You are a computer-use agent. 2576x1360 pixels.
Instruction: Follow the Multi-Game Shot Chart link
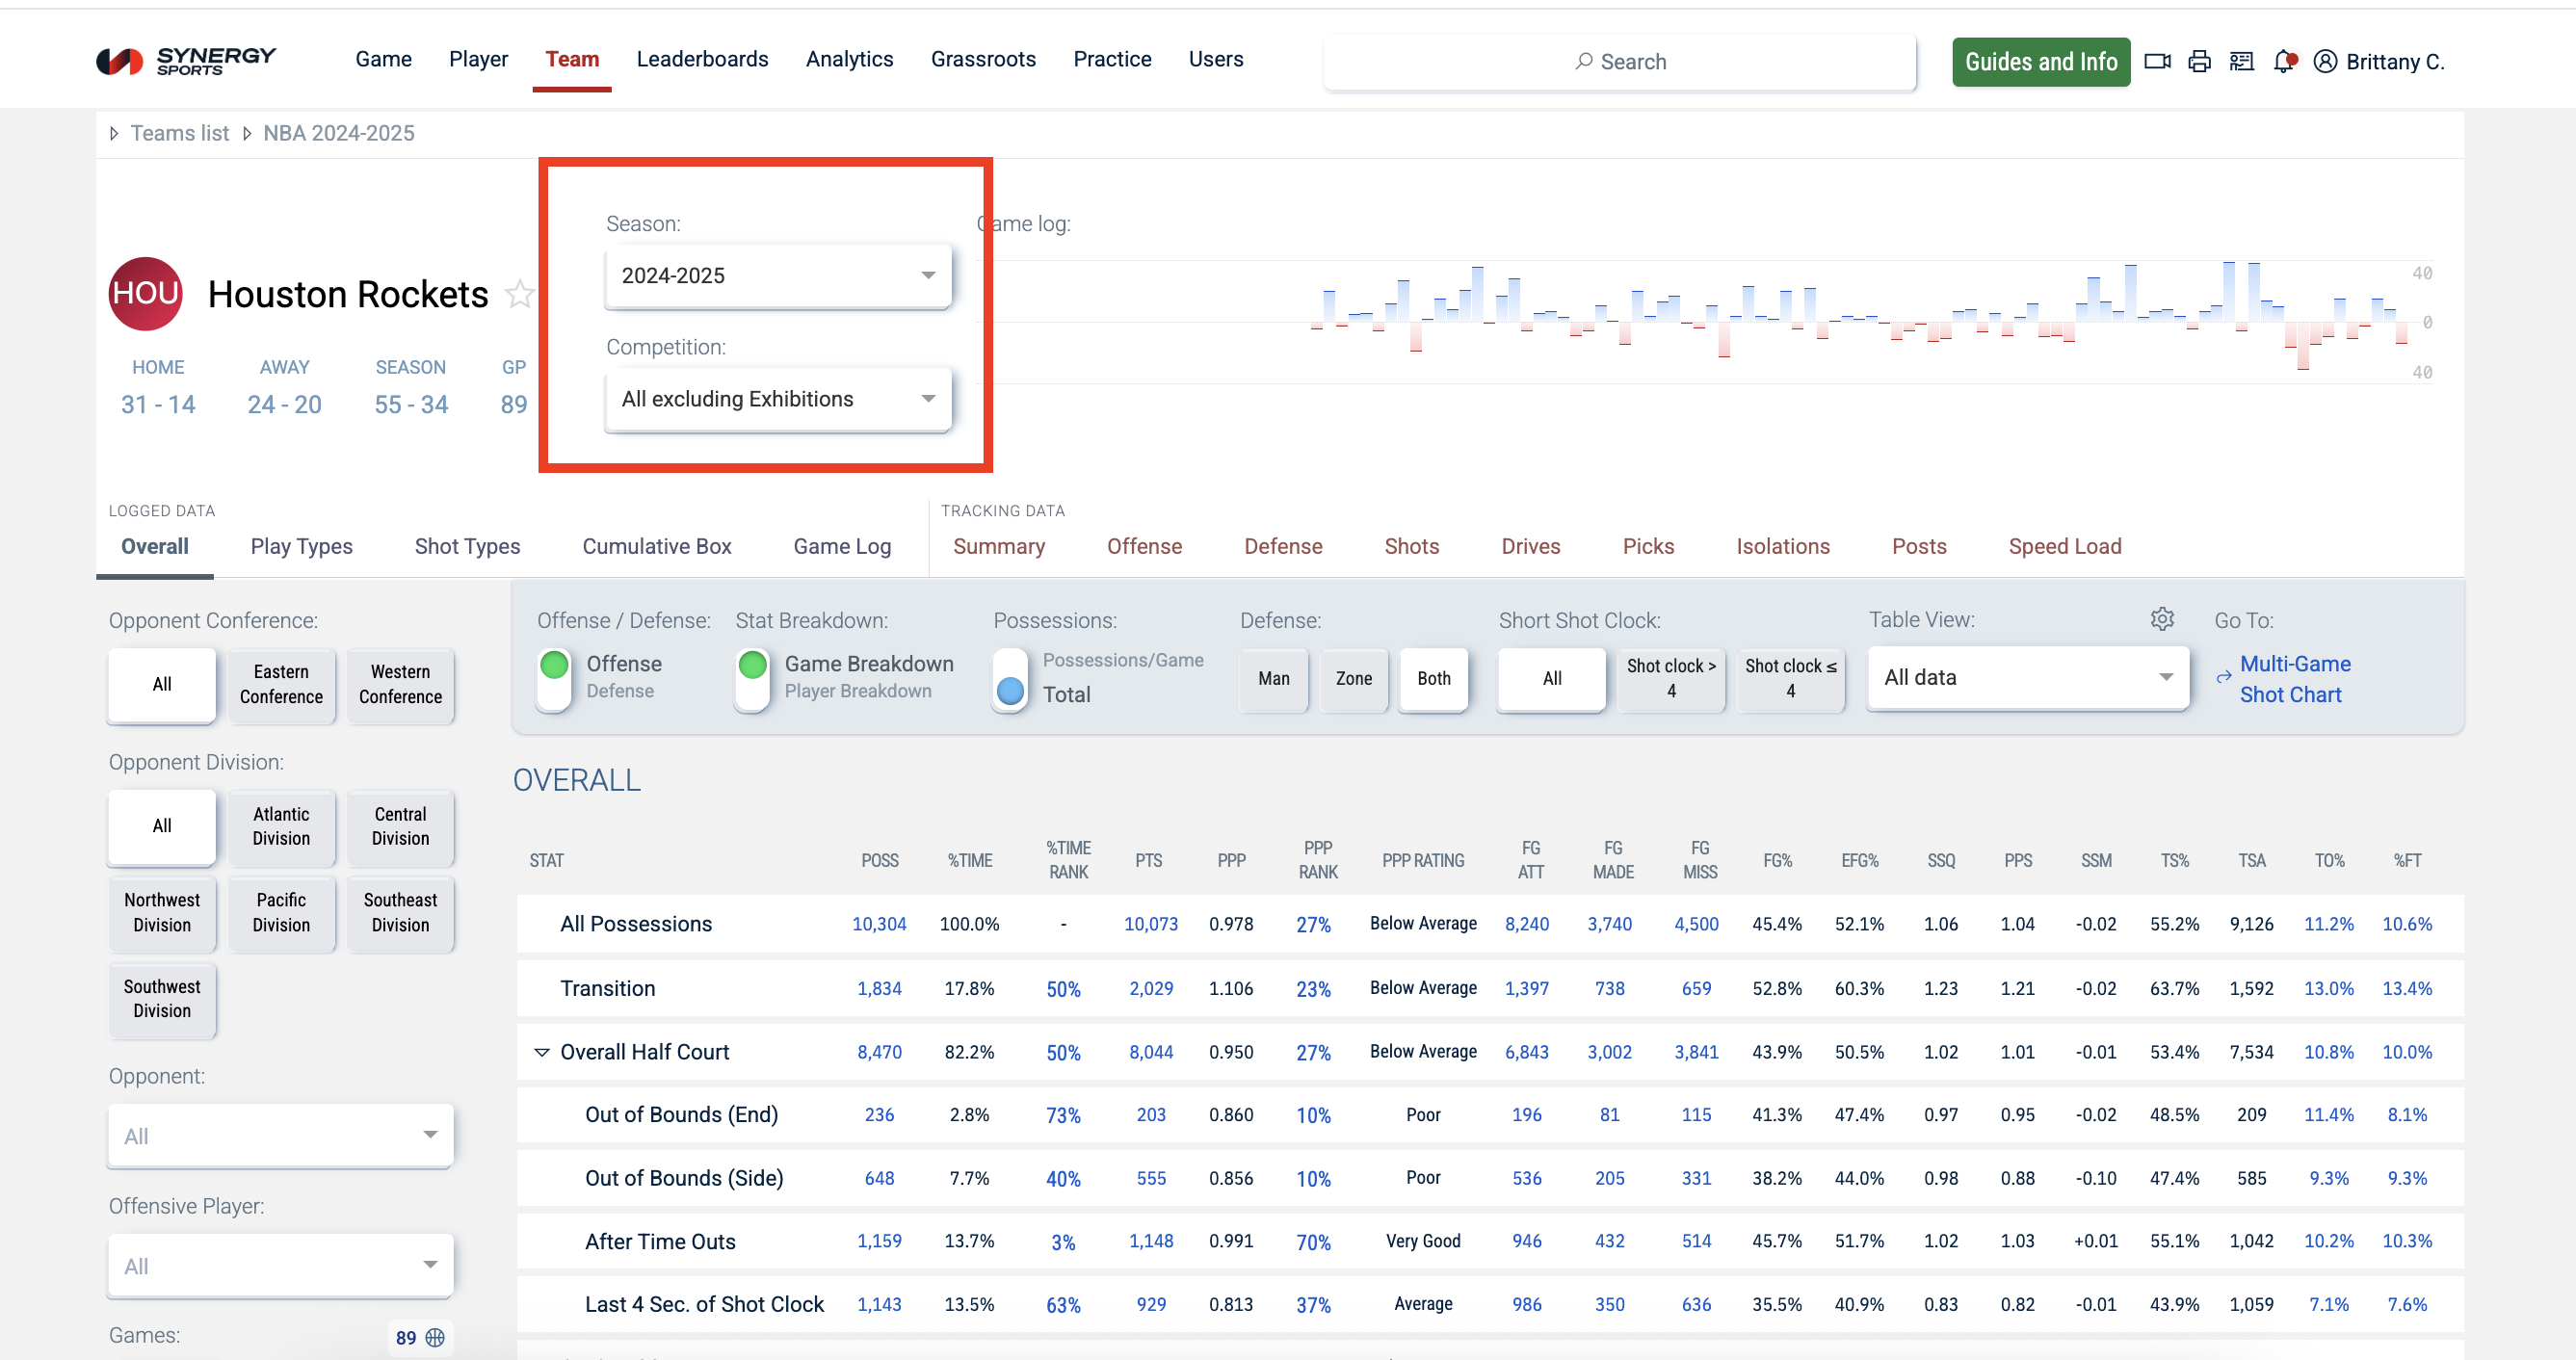click(x=2294, y=679)
